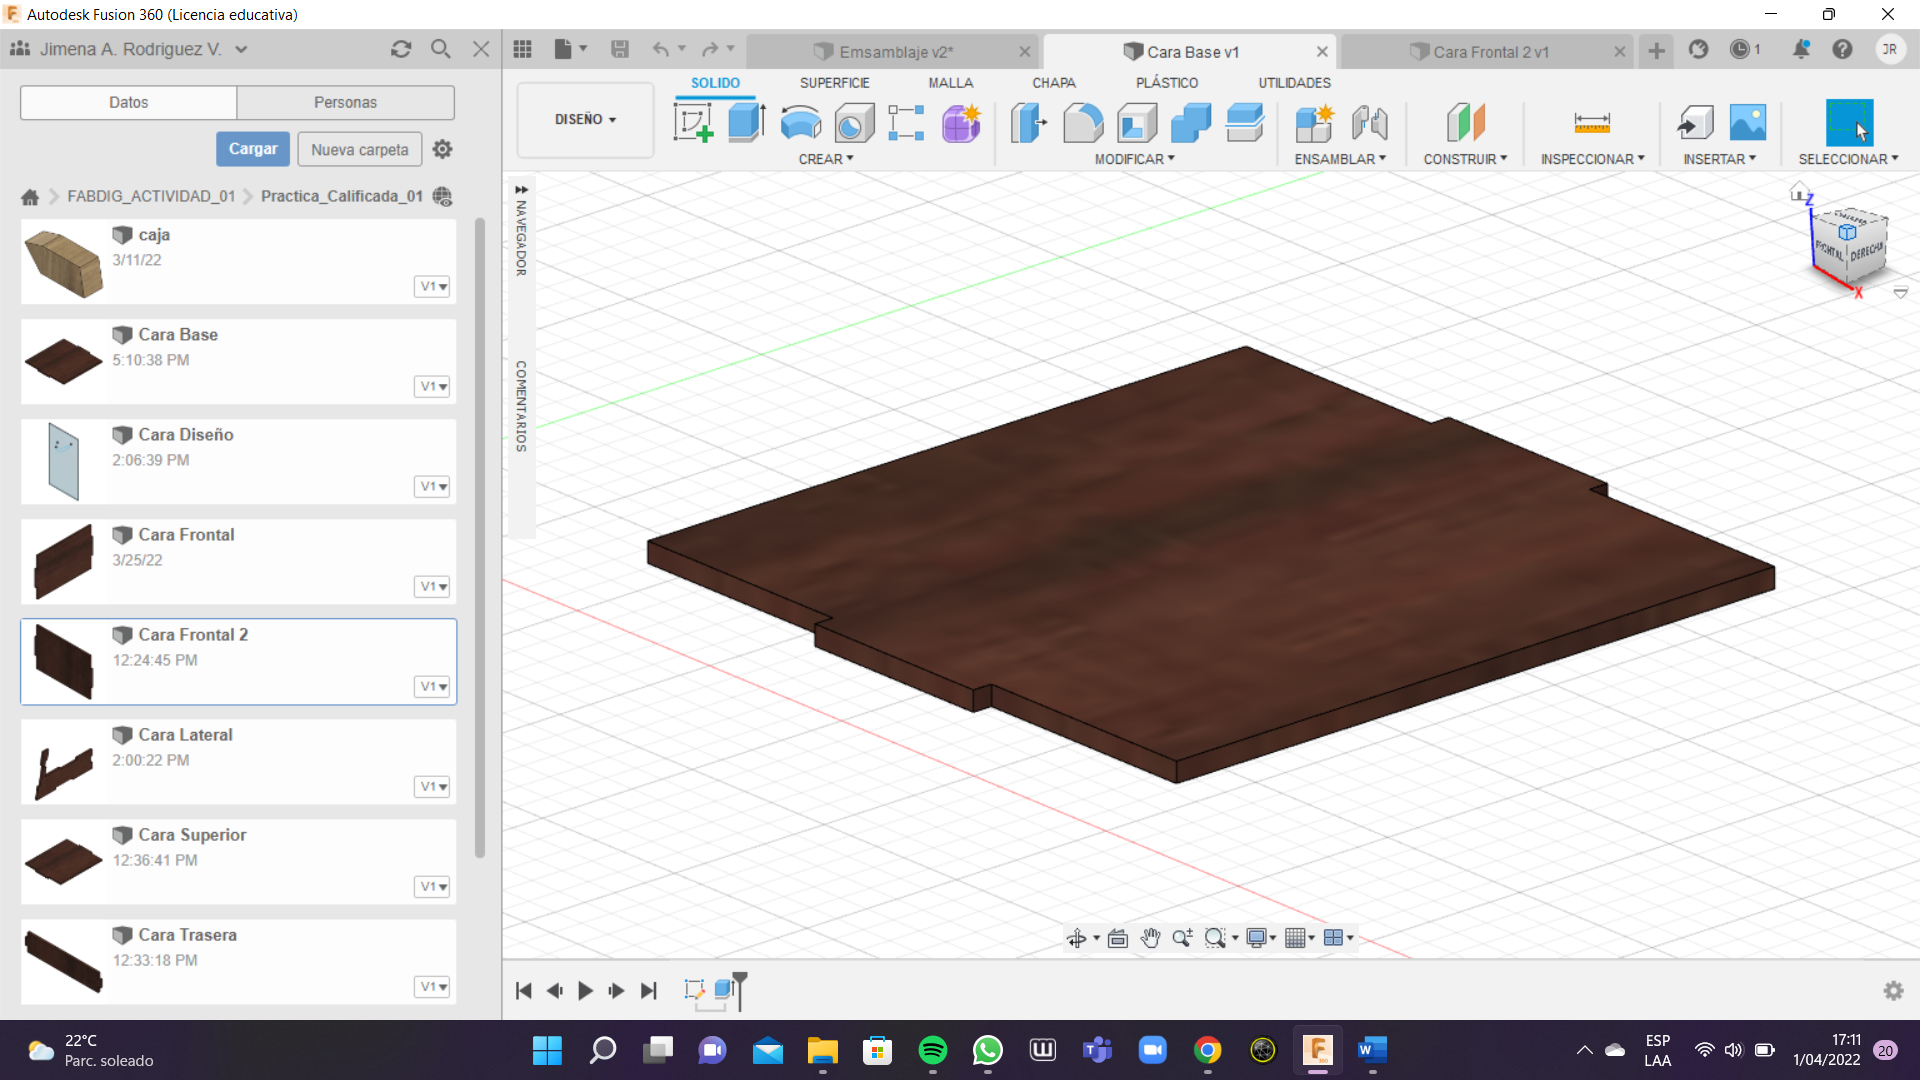Expand the Navegador panel arrows
1920x1080 pixels.
[x=521, y=189]
